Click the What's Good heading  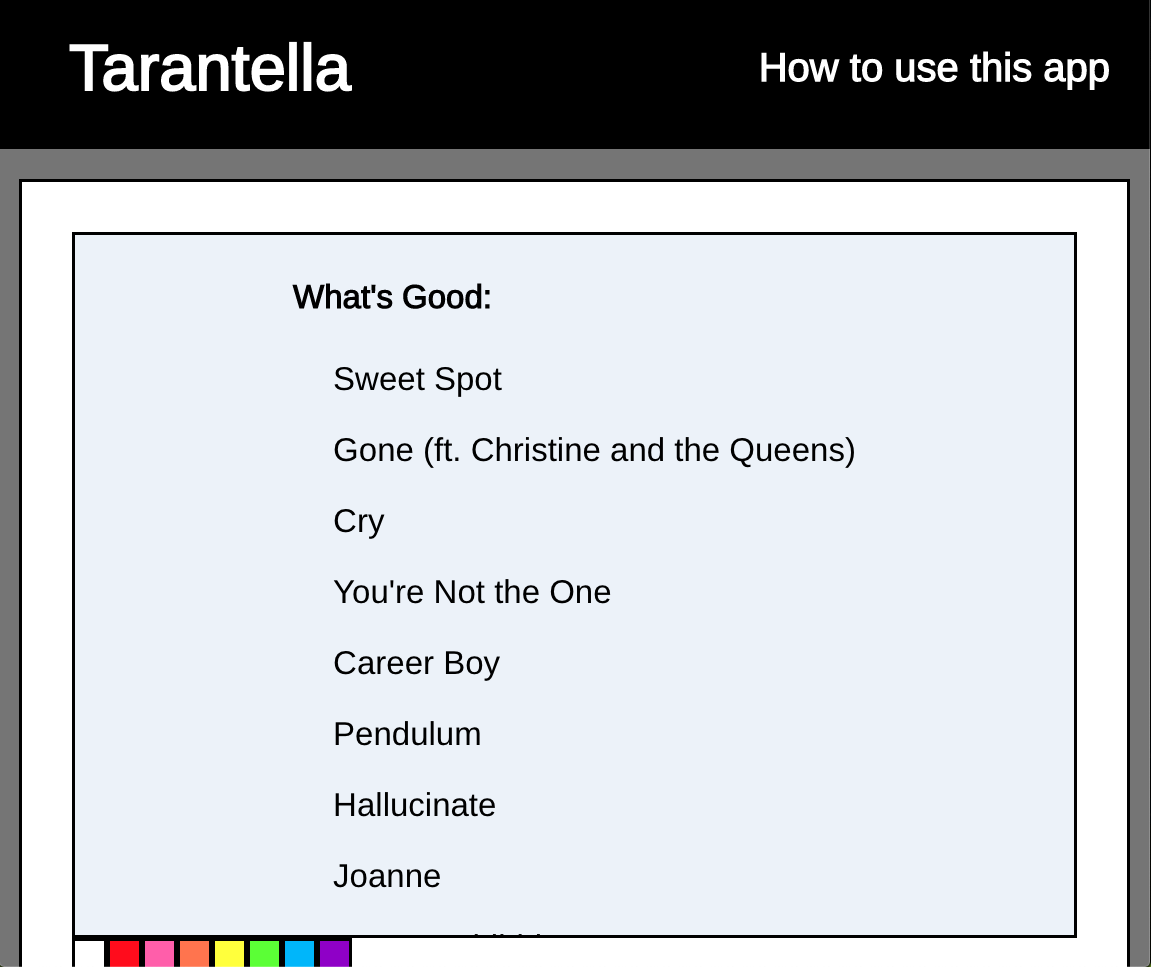pyautogui.click(x=392, y=297)
